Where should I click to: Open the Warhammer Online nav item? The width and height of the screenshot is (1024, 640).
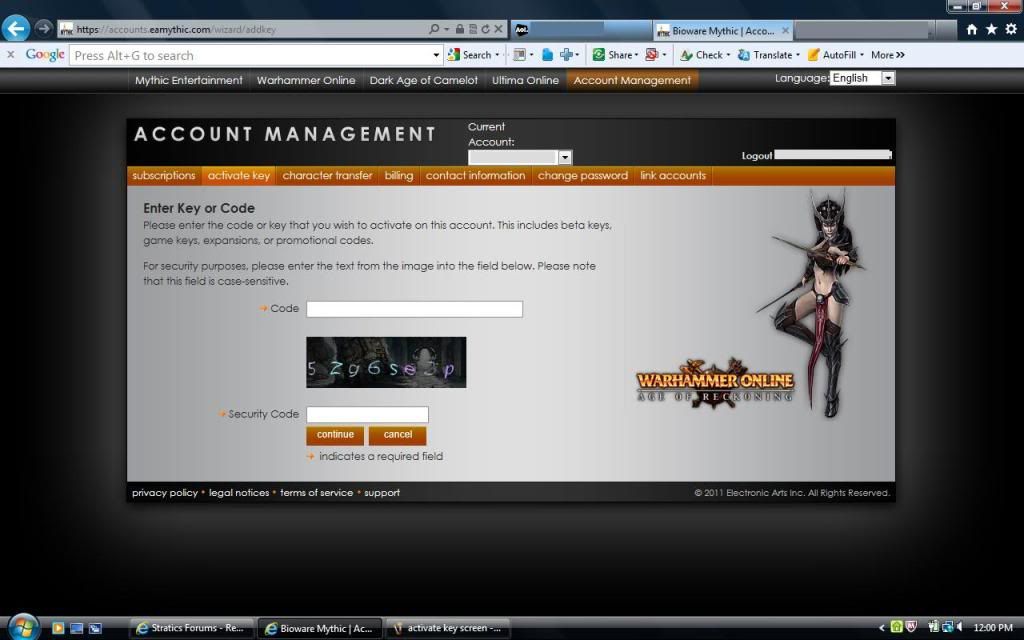click(306, 80)
